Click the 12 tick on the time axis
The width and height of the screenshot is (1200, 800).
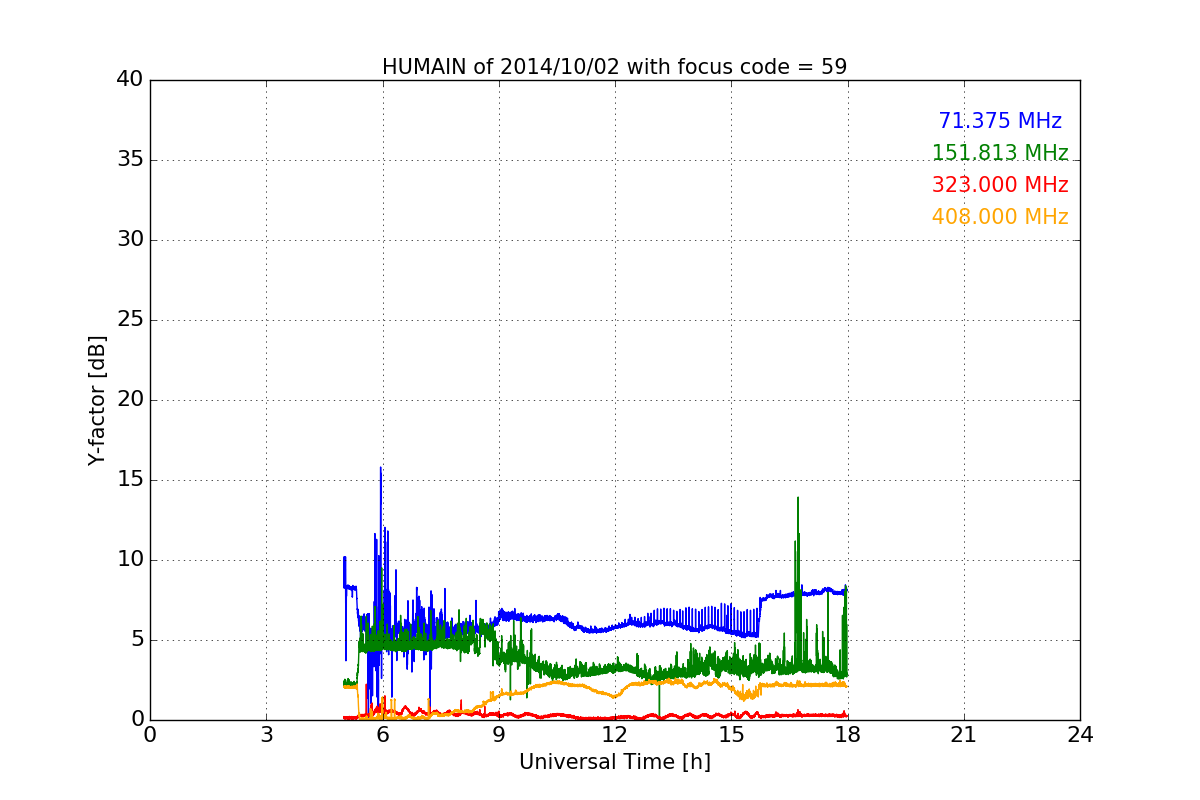(x=614, y=735)
